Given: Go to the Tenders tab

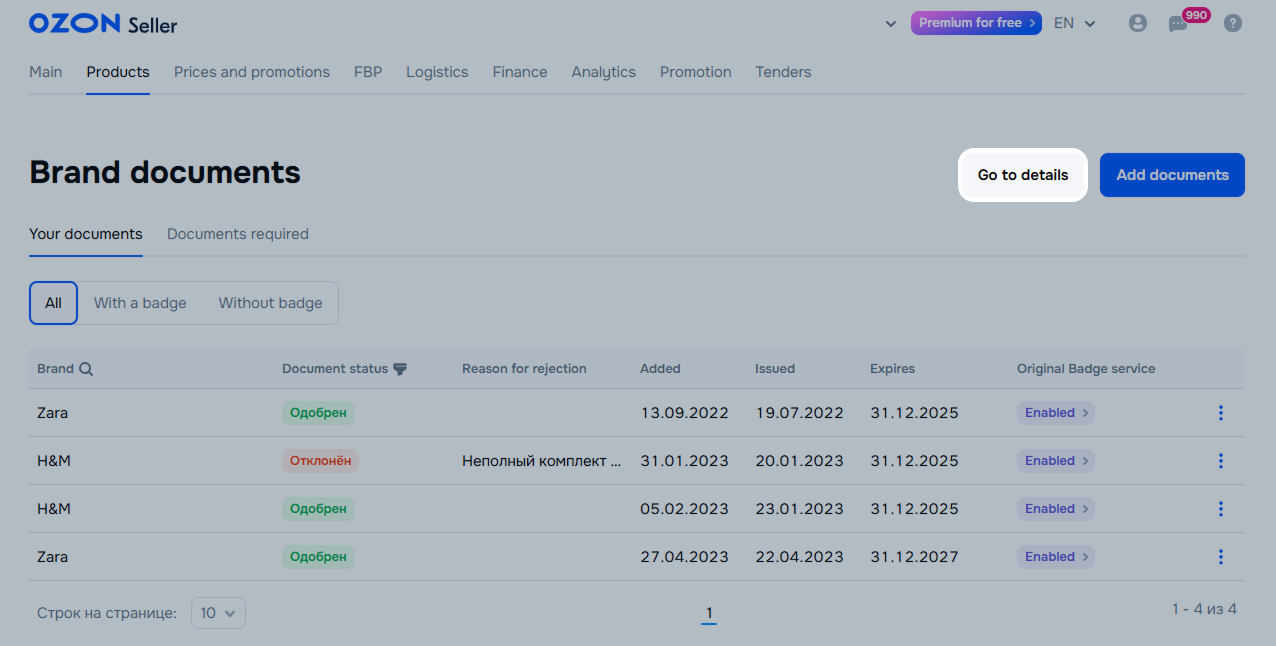Looking at the screenshot, I should pyautogui.click(x=783, y=72).
